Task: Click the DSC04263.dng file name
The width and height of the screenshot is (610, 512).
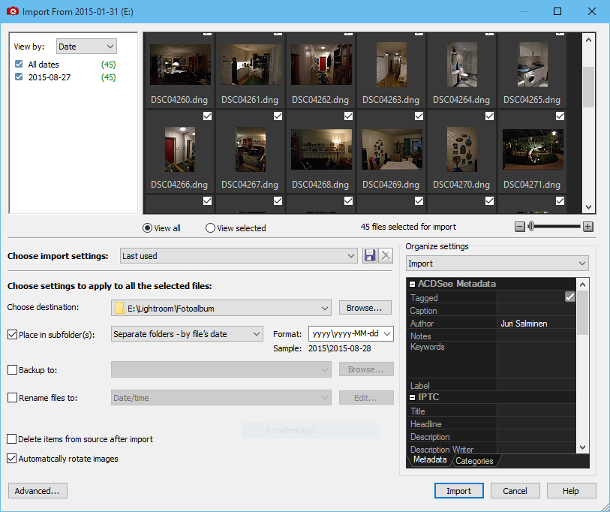Action: coord(391,100)
